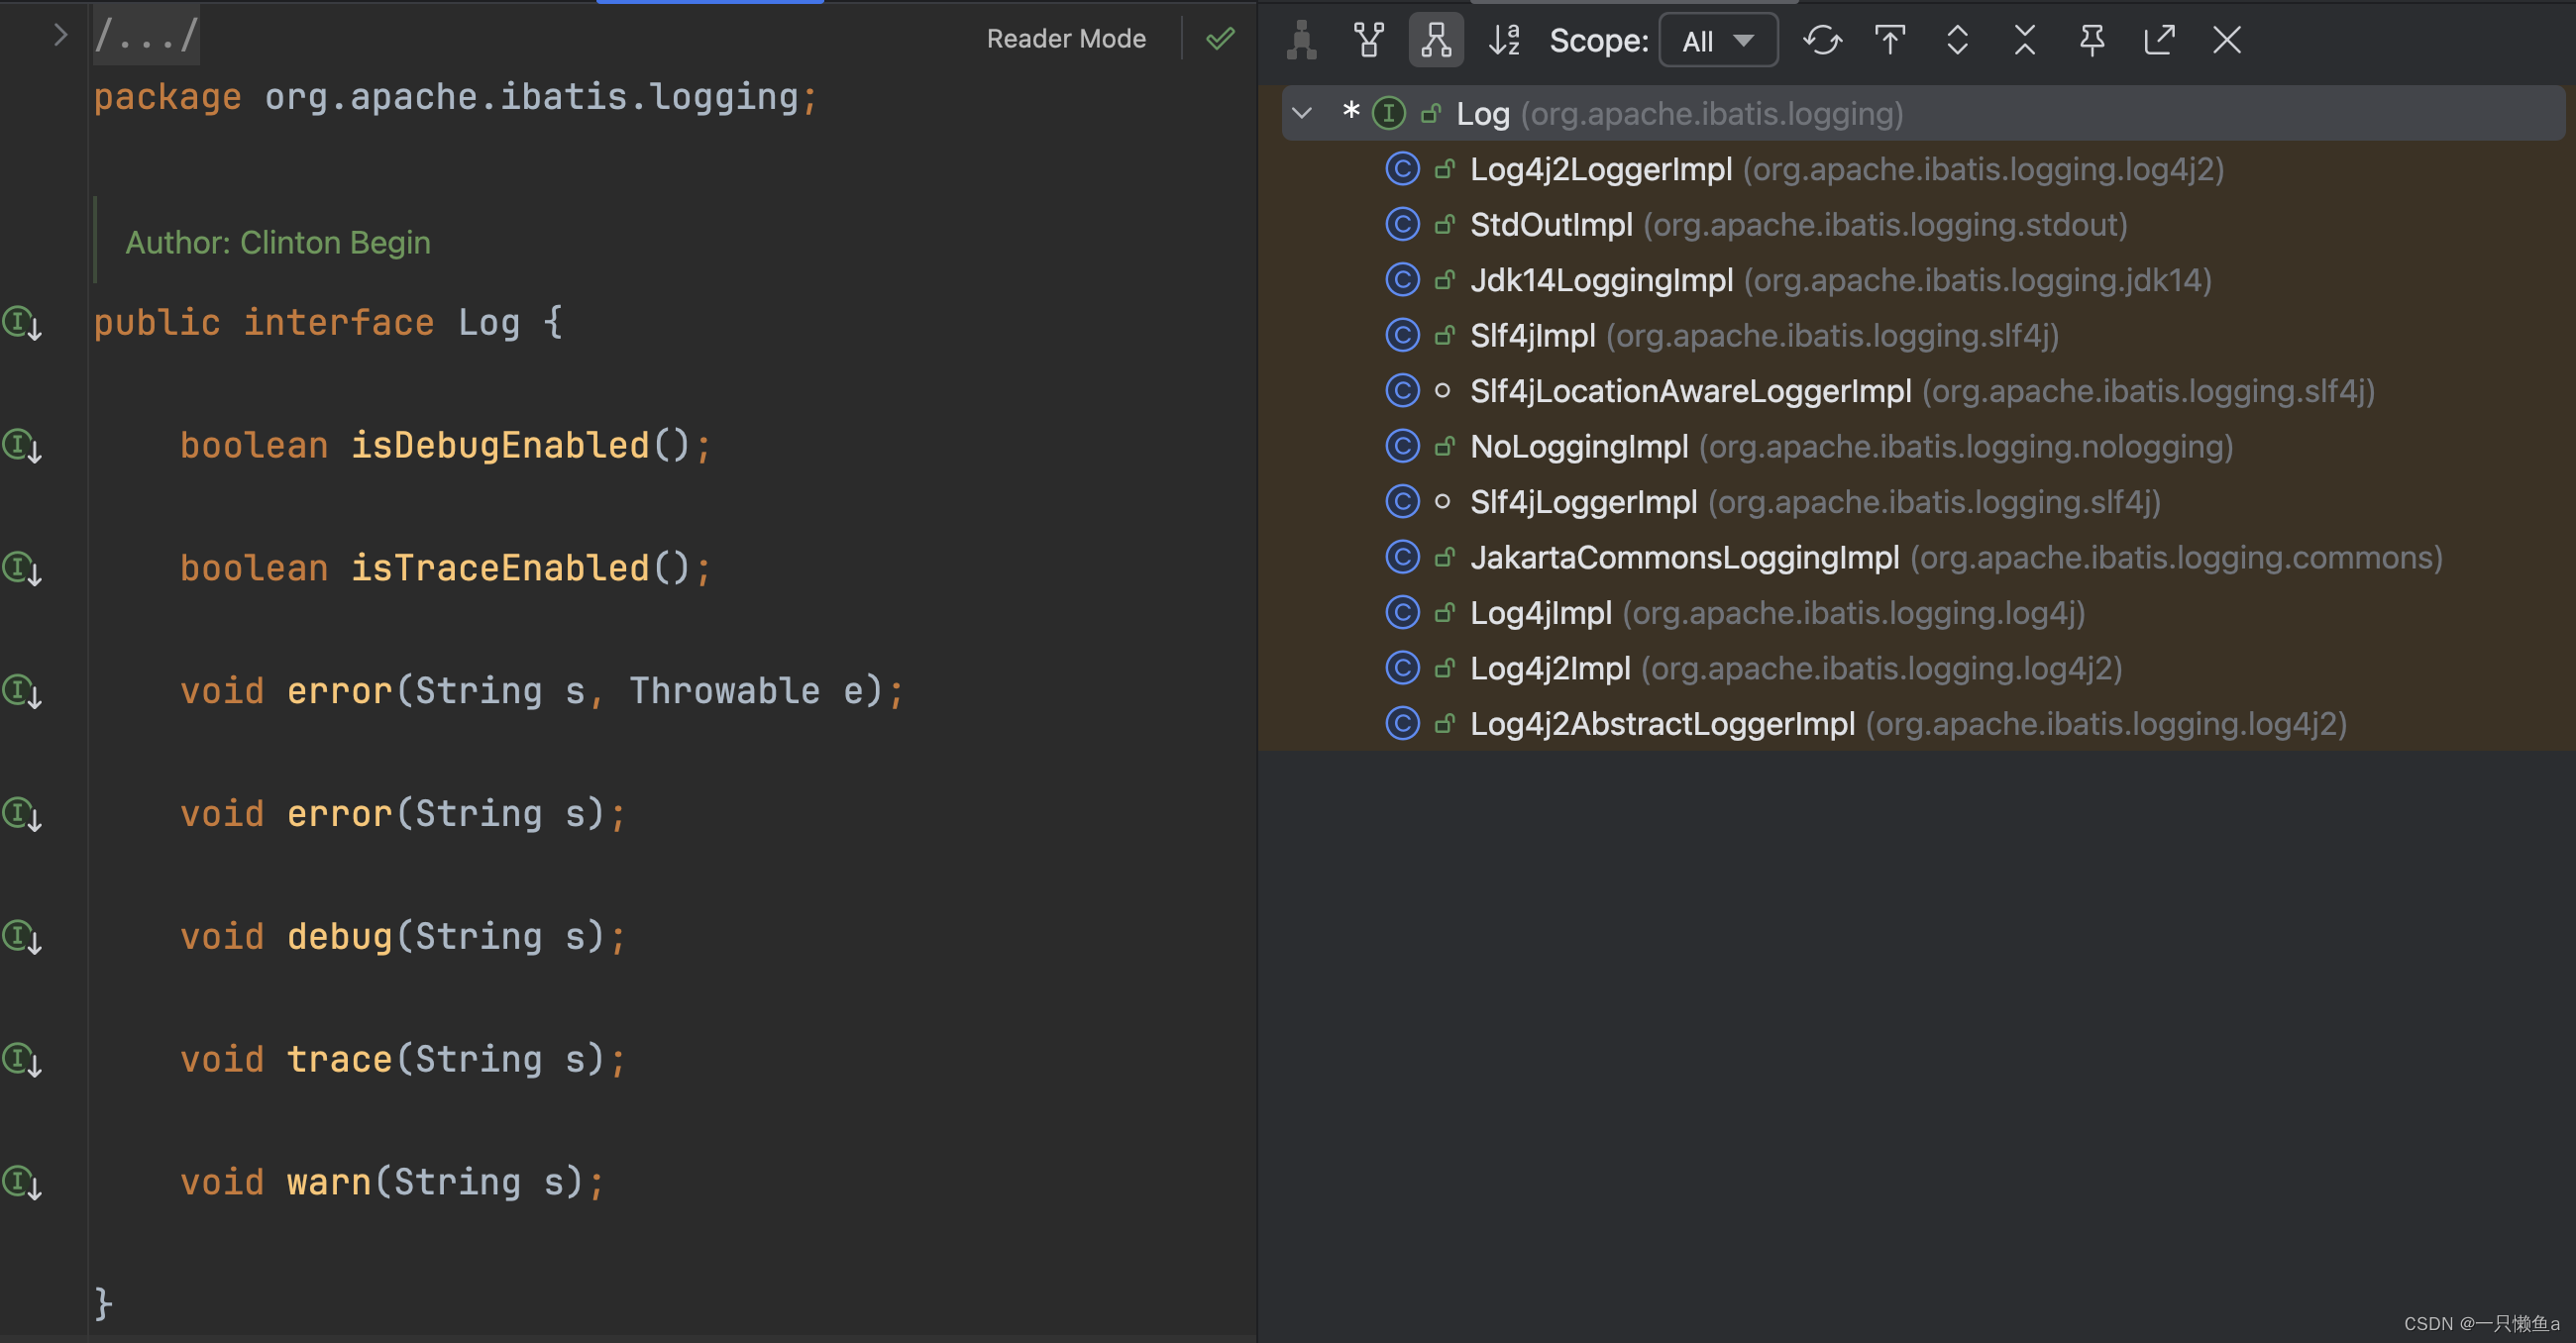Select StdOutImpl in the hierarchy tree

point(1550,225)
